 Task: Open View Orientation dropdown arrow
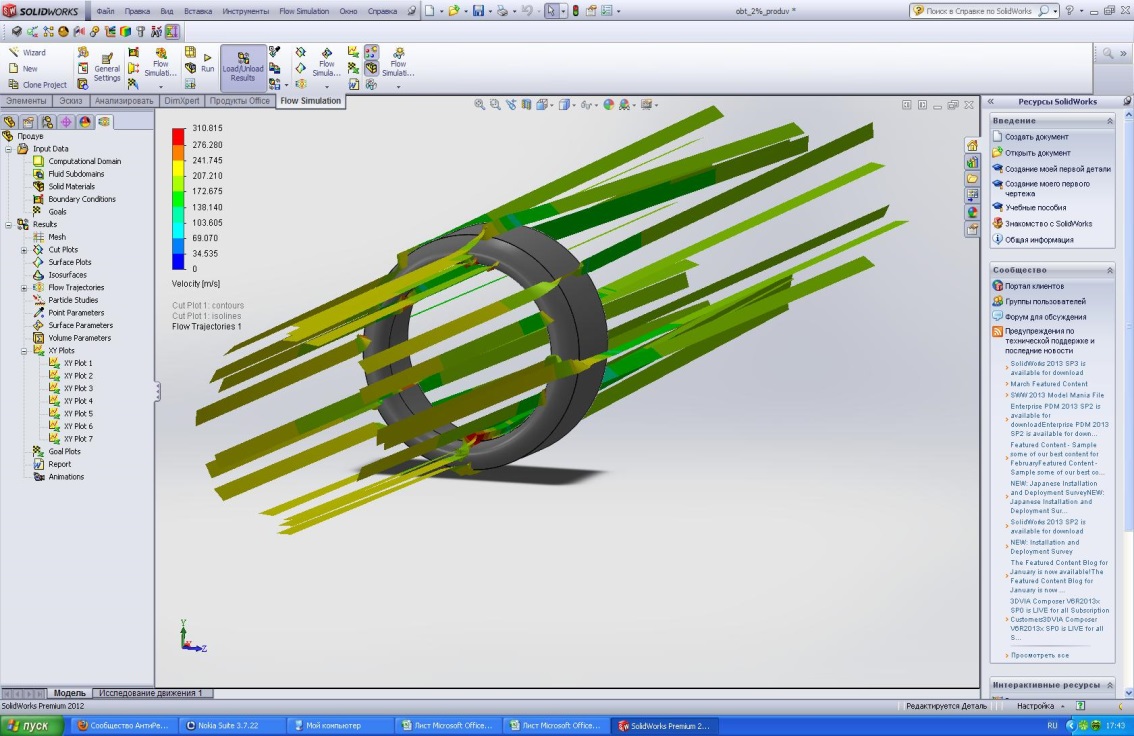point(552,106)
